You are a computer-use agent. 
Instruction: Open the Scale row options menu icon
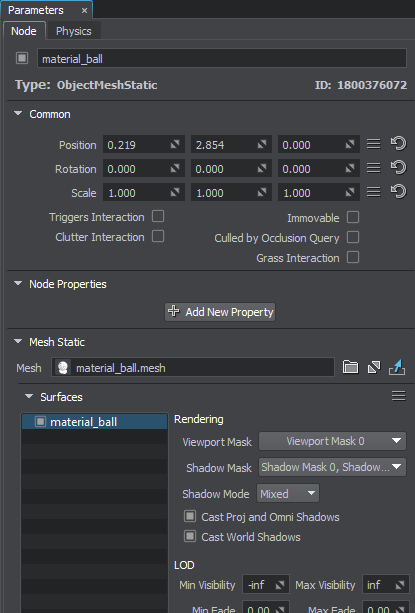point(374,192)
